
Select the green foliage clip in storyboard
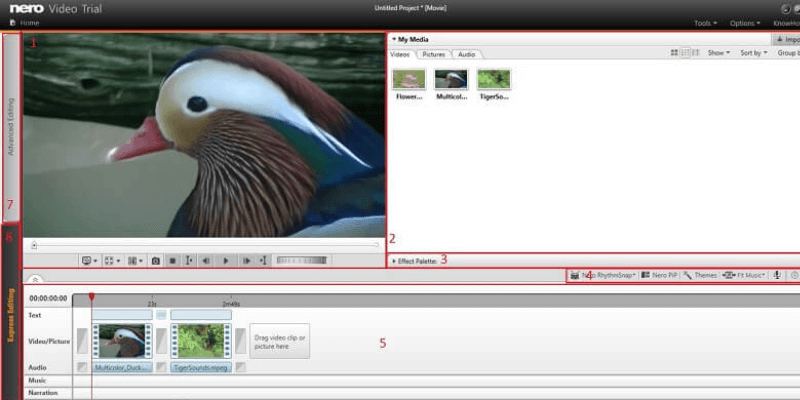pyautogui.click(x=201, y=340)
